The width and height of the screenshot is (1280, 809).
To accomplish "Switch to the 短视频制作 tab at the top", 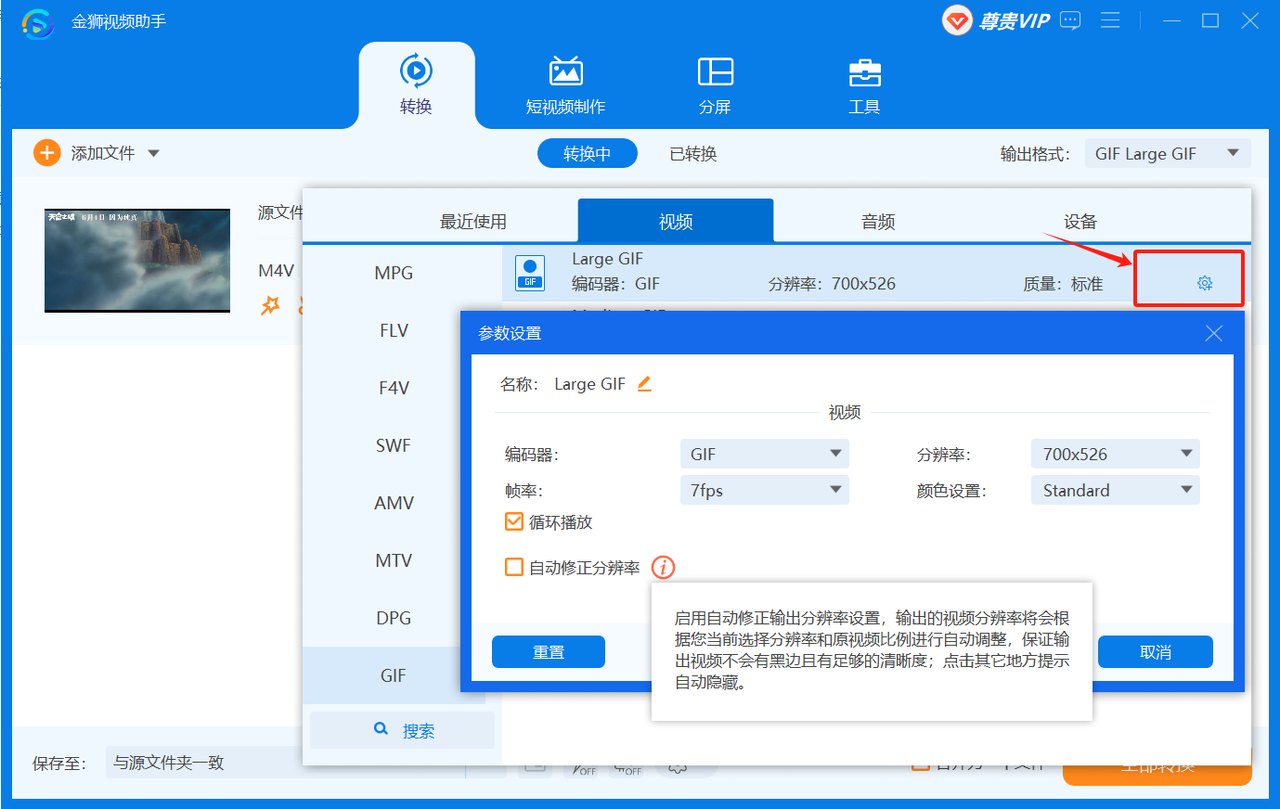I will [x=564, y=85].
